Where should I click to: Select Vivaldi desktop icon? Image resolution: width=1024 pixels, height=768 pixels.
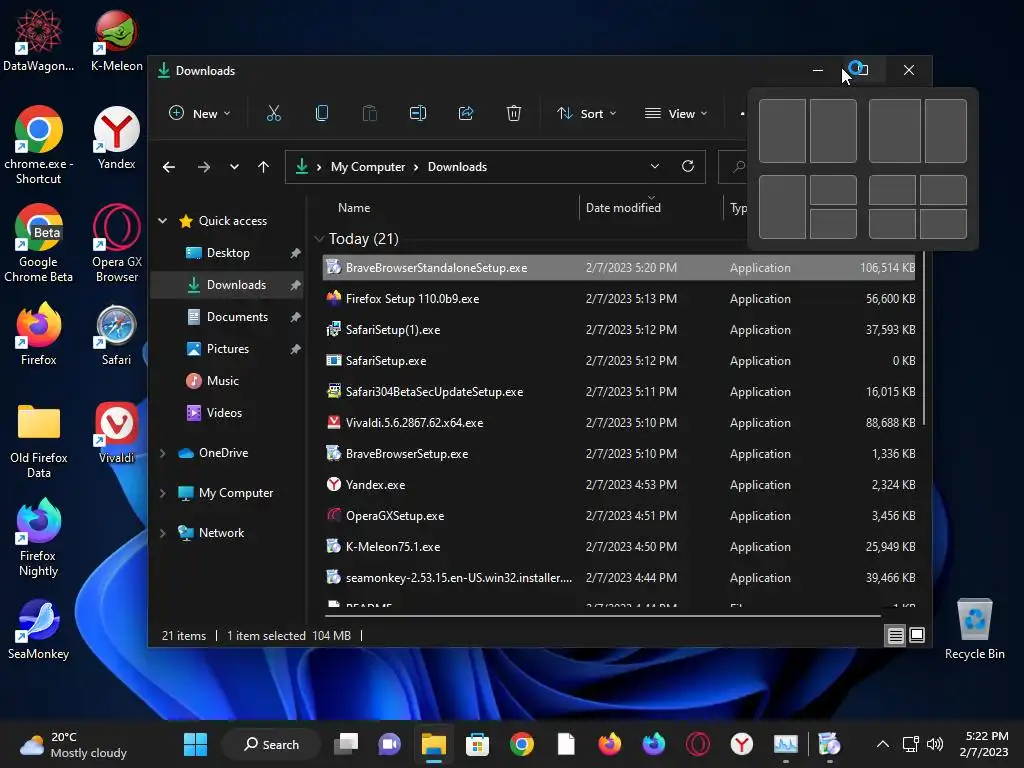tap(116, 432)
